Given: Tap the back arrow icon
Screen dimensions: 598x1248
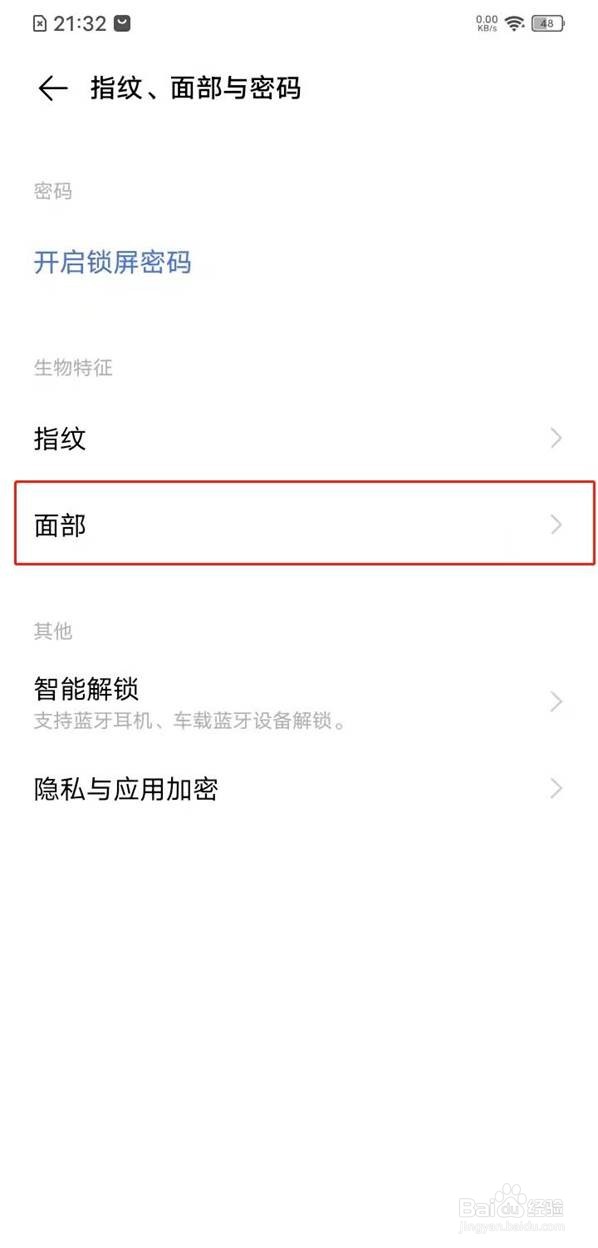Looking at the screenshot, I should click(x=52, y=88).
